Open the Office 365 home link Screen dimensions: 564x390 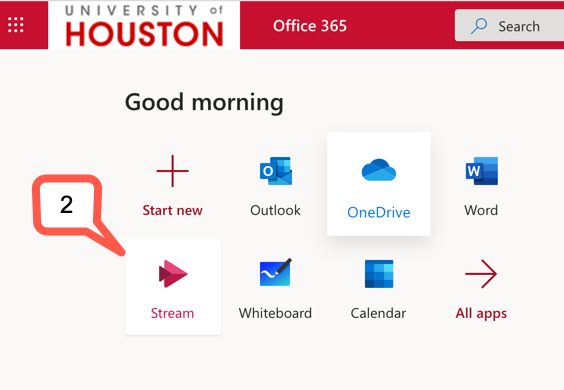click(310, 26)
